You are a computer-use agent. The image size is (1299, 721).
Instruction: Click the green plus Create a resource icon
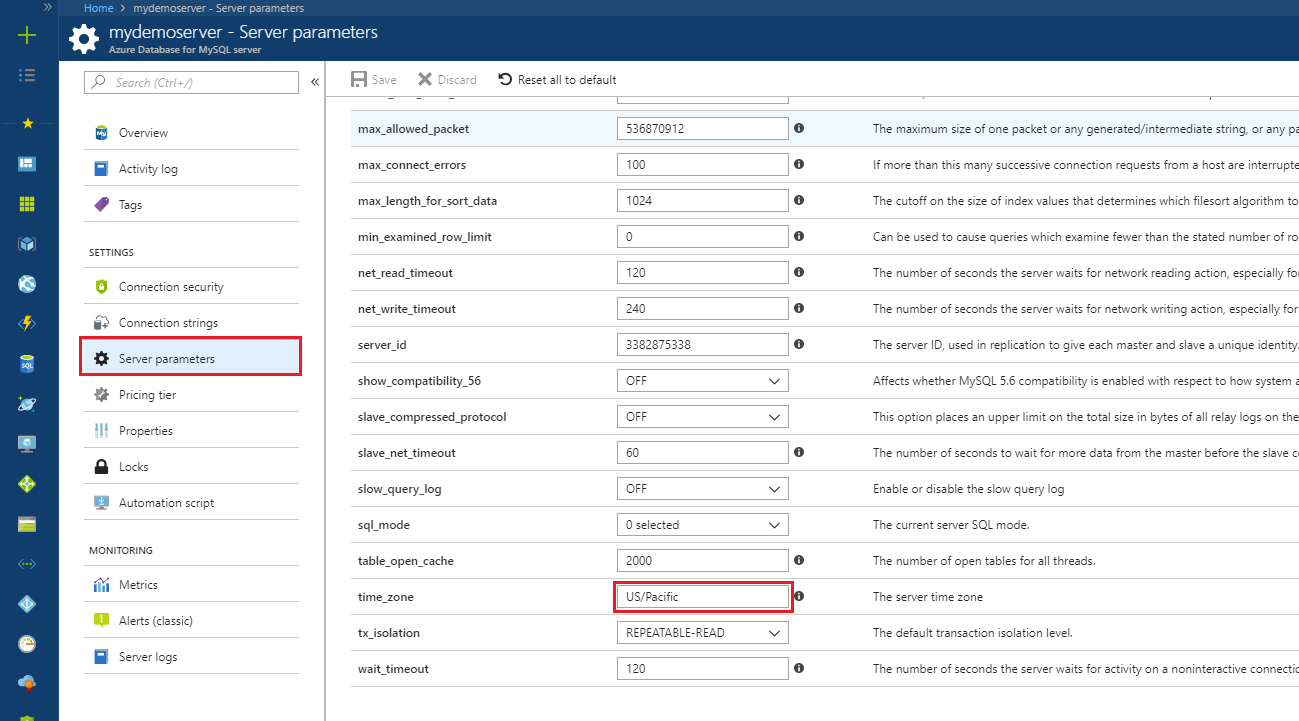[27, 36]
